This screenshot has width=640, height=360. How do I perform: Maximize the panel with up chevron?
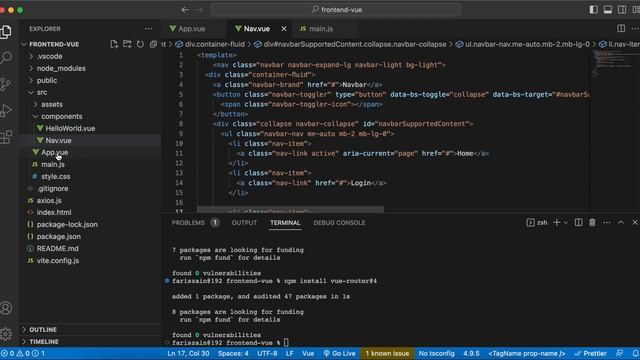tap(621, 222)
